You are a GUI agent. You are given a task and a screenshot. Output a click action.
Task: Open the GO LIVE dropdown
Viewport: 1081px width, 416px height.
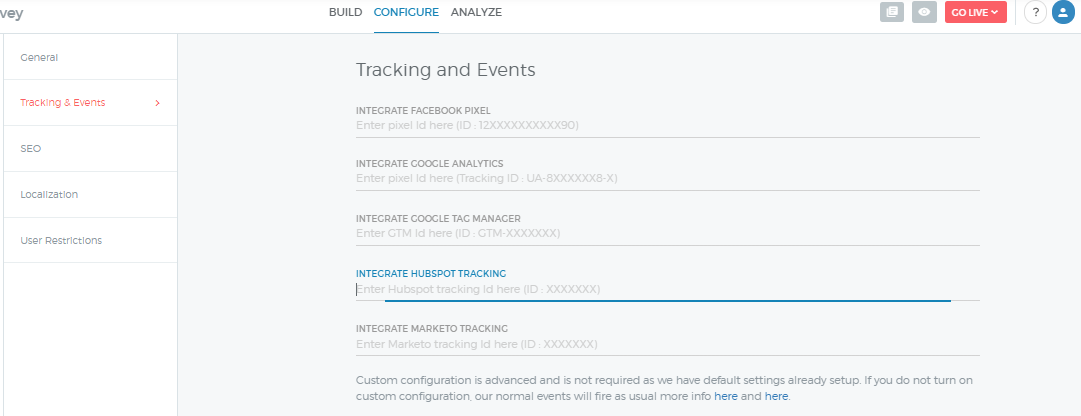(976, 12)
